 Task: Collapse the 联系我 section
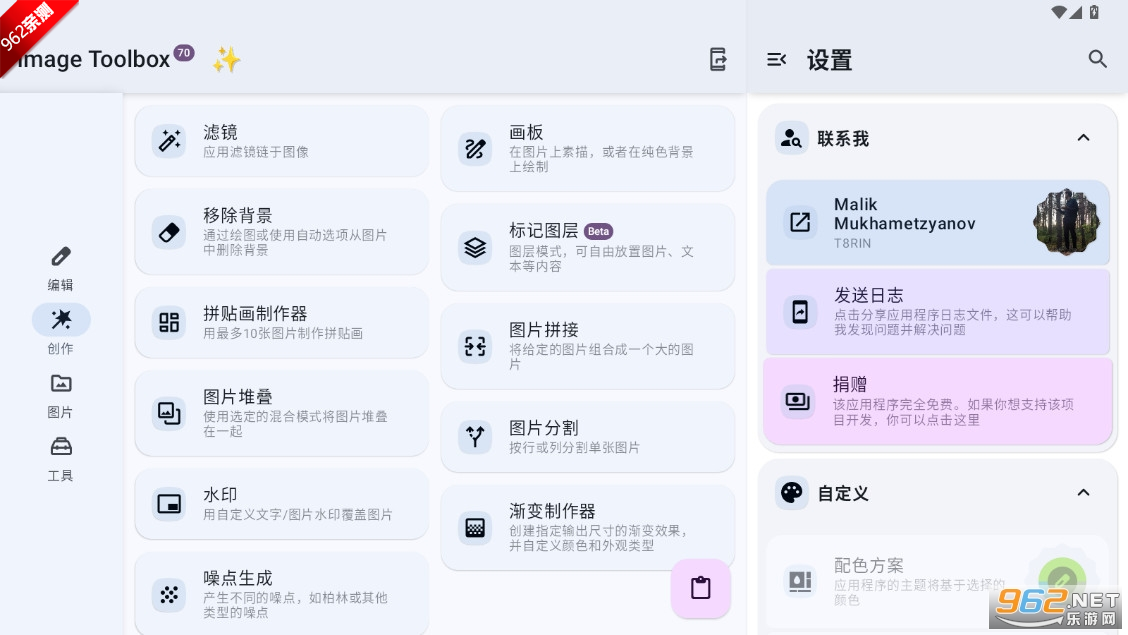1083,138
